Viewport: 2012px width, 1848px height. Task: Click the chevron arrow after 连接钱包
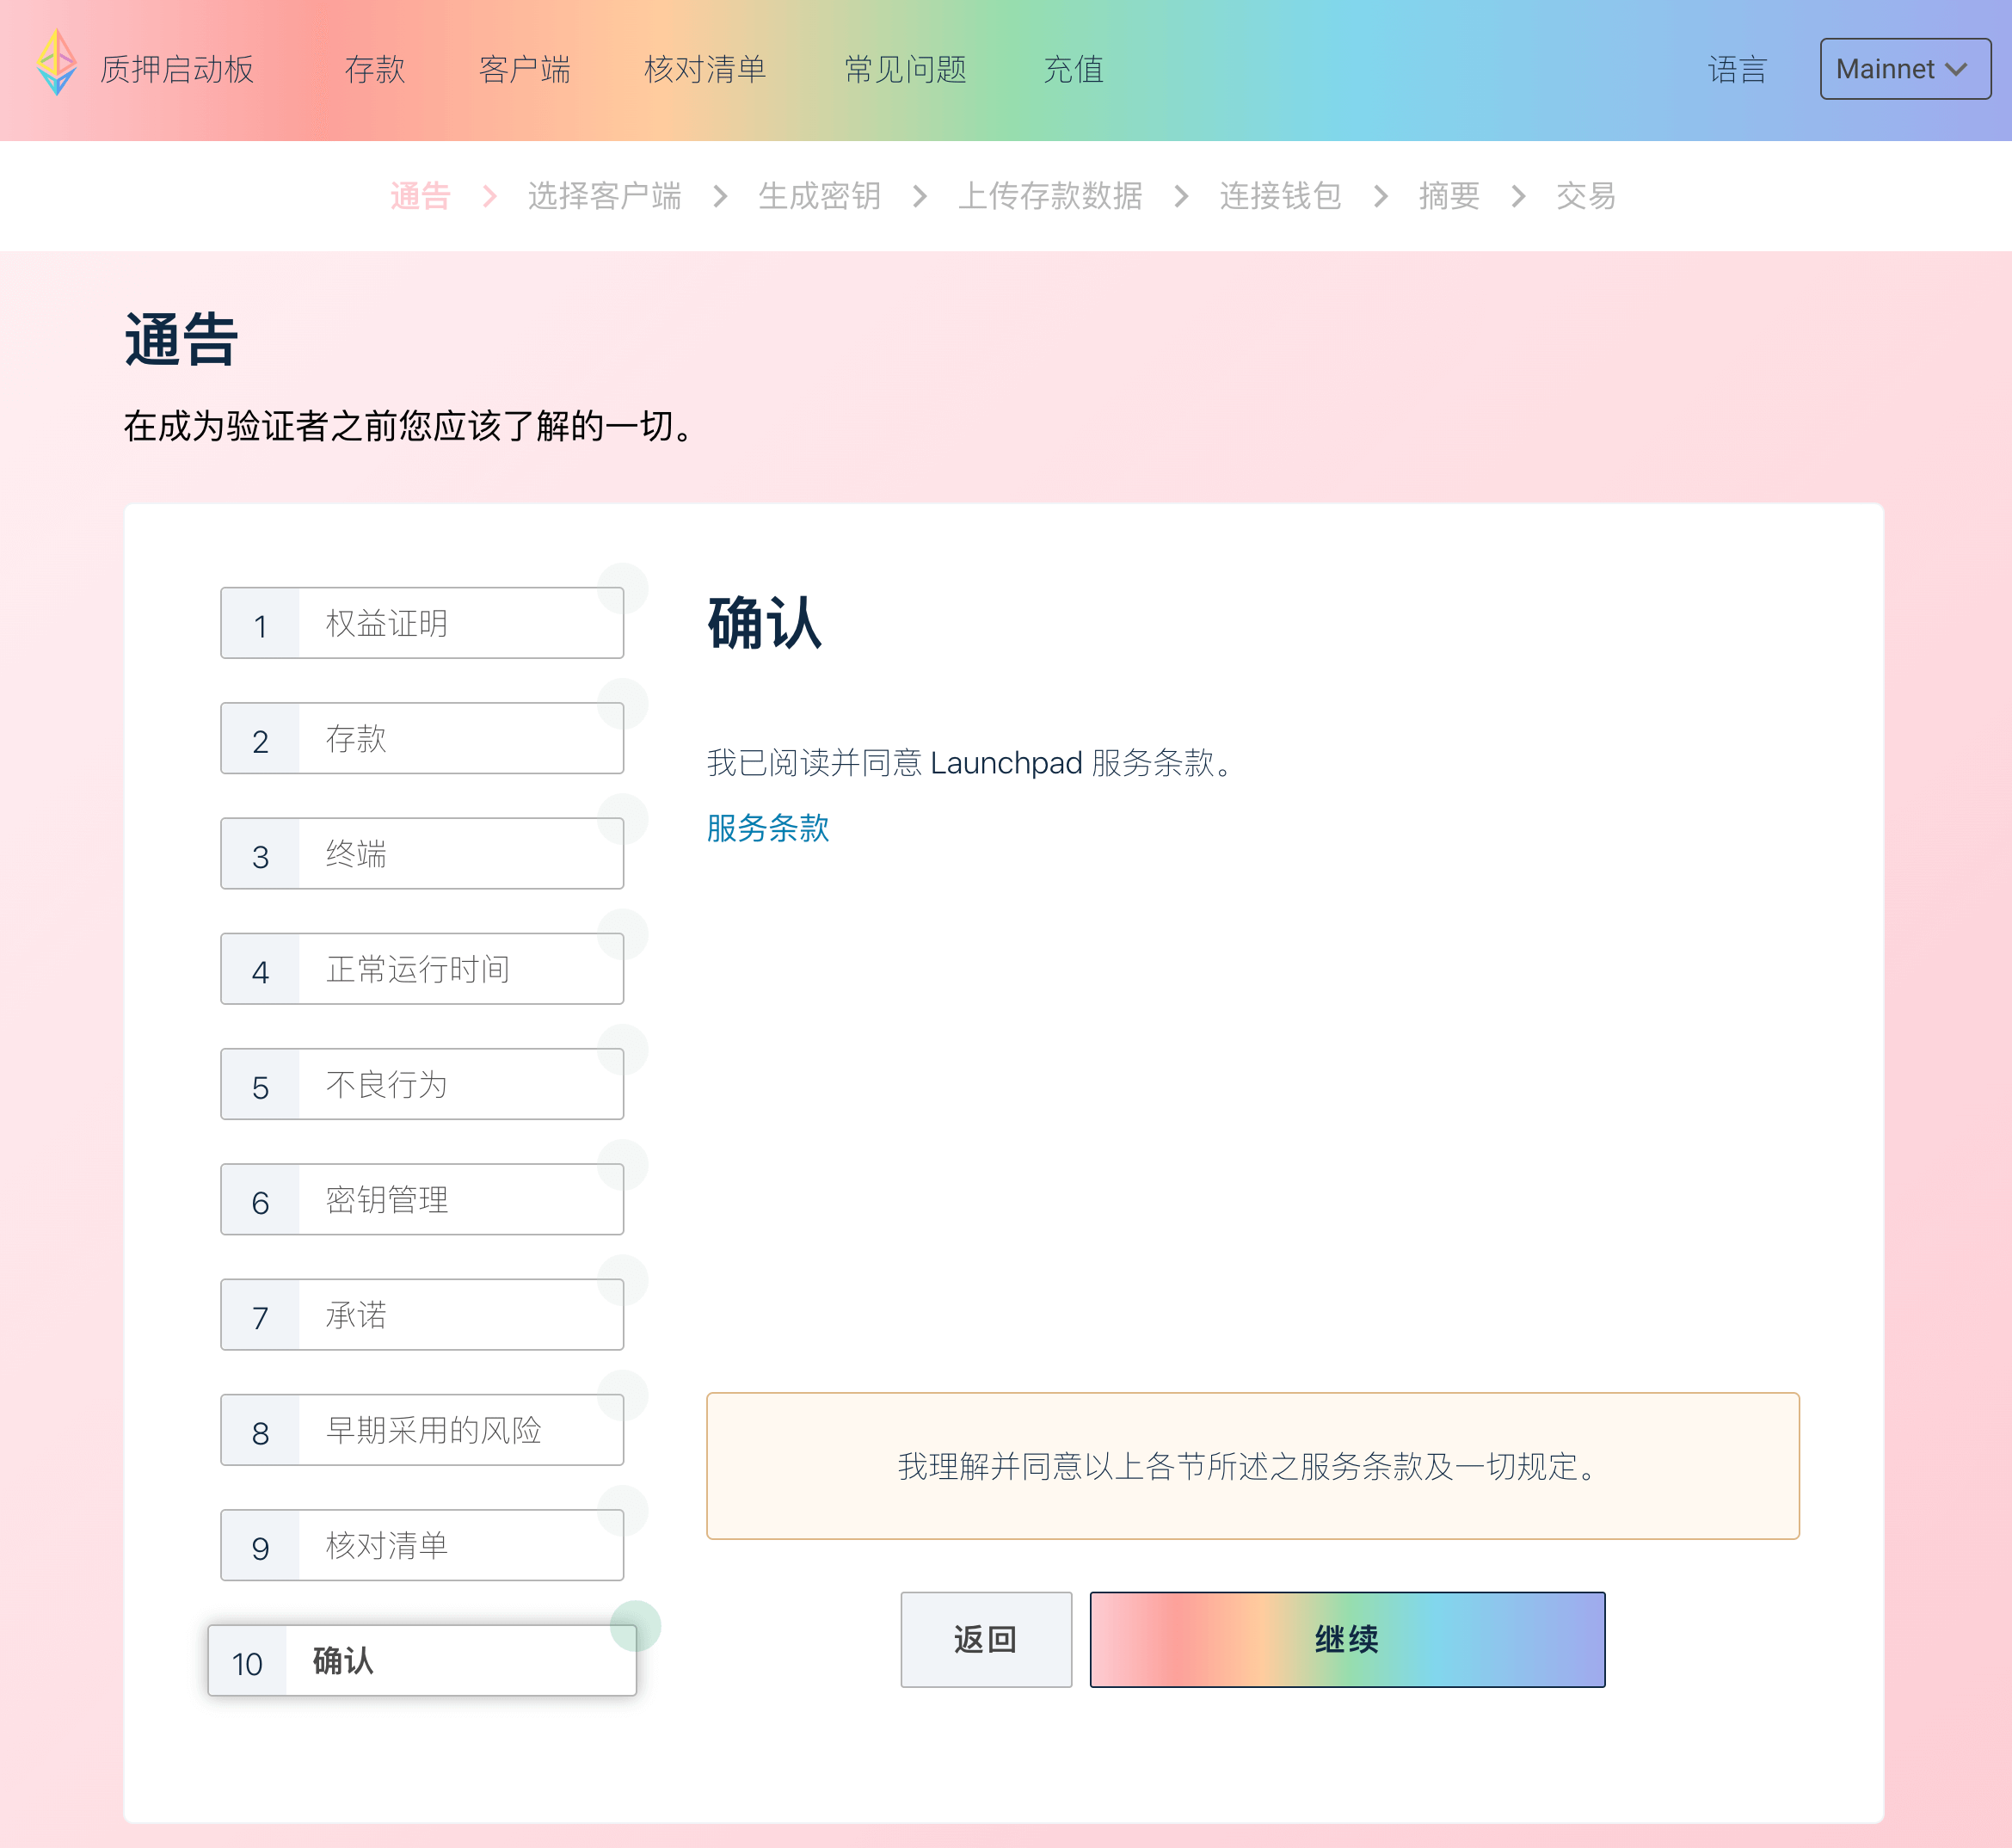pyautogui.click(x=1381, y=196)
